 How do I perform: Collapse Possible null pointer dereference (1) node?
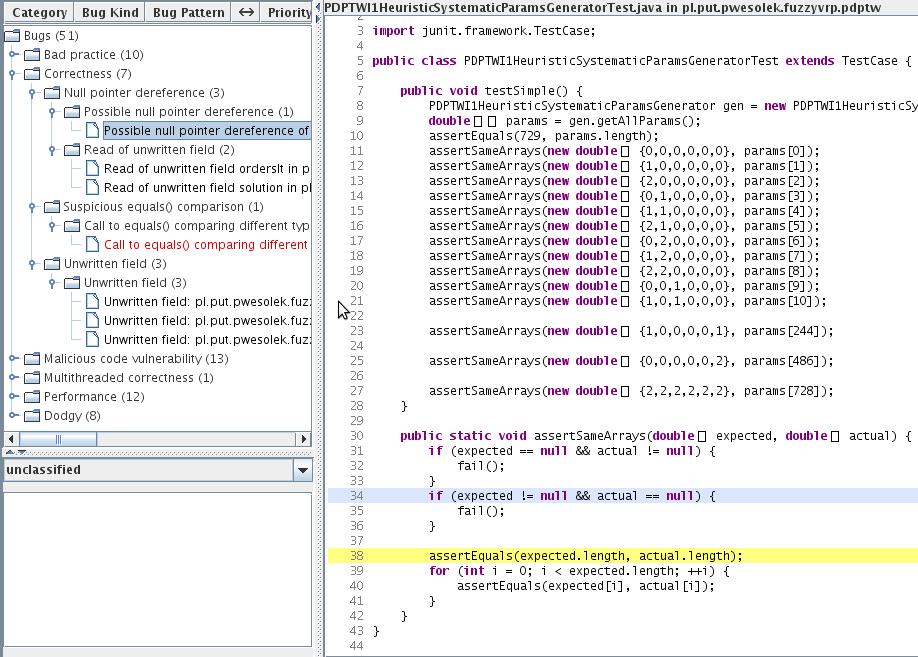tap(52, 112)
